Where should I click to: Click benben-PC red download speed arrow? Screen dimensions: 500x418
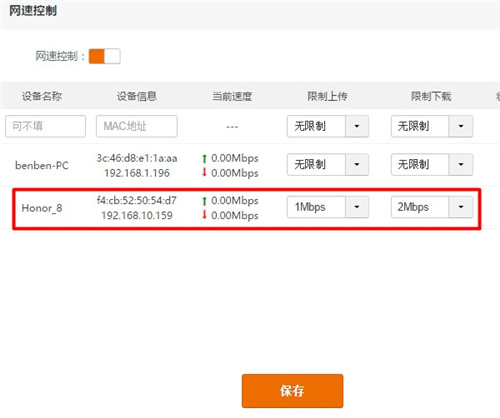[204, 173]
